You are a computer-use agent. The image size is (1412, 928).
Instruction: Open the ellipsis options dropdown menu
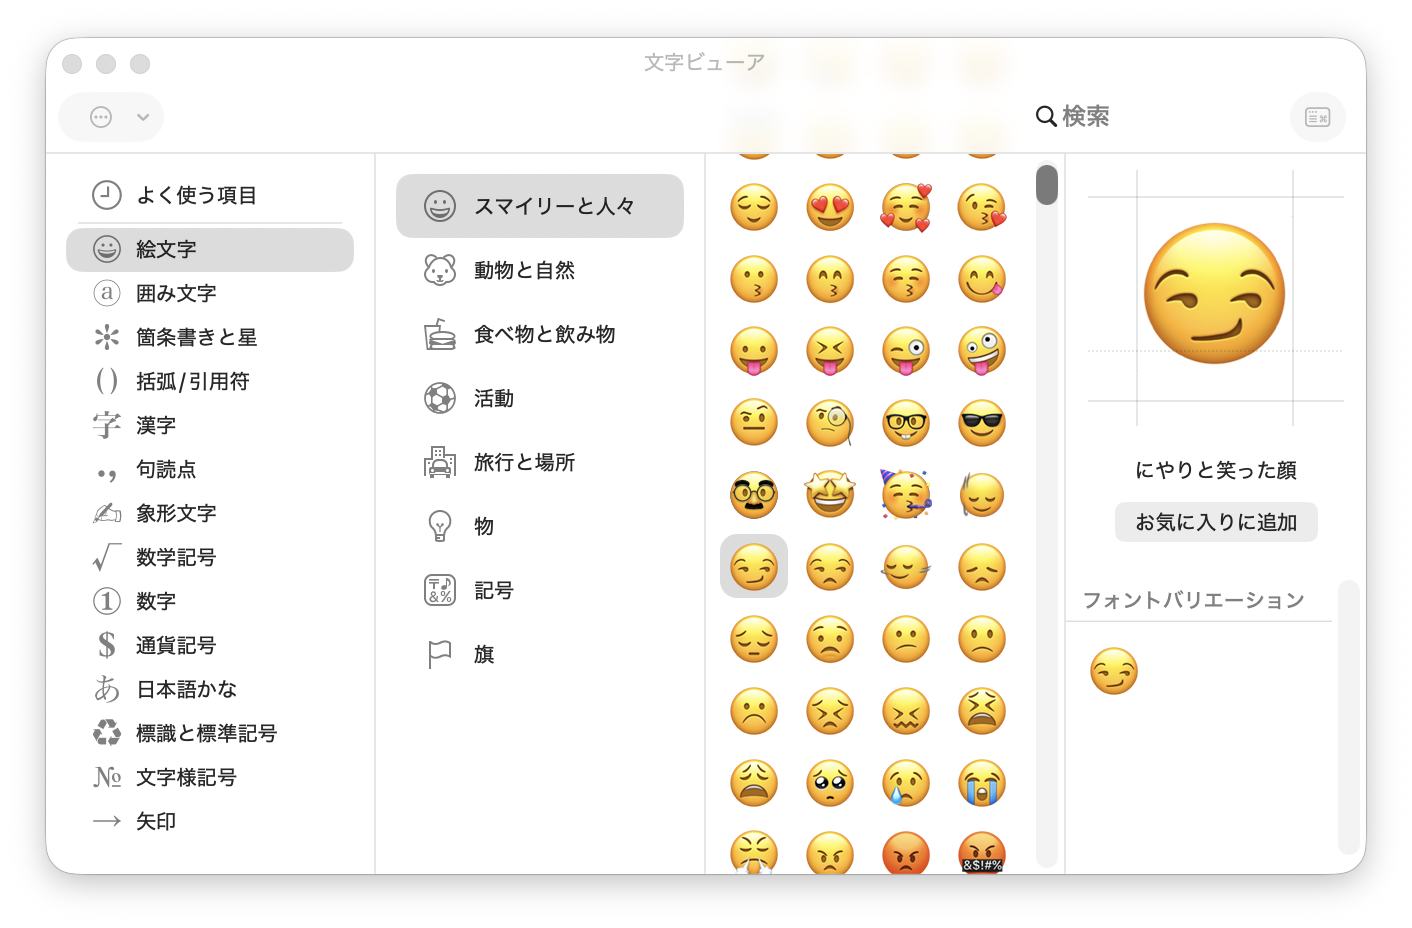(x=101, y=117)
